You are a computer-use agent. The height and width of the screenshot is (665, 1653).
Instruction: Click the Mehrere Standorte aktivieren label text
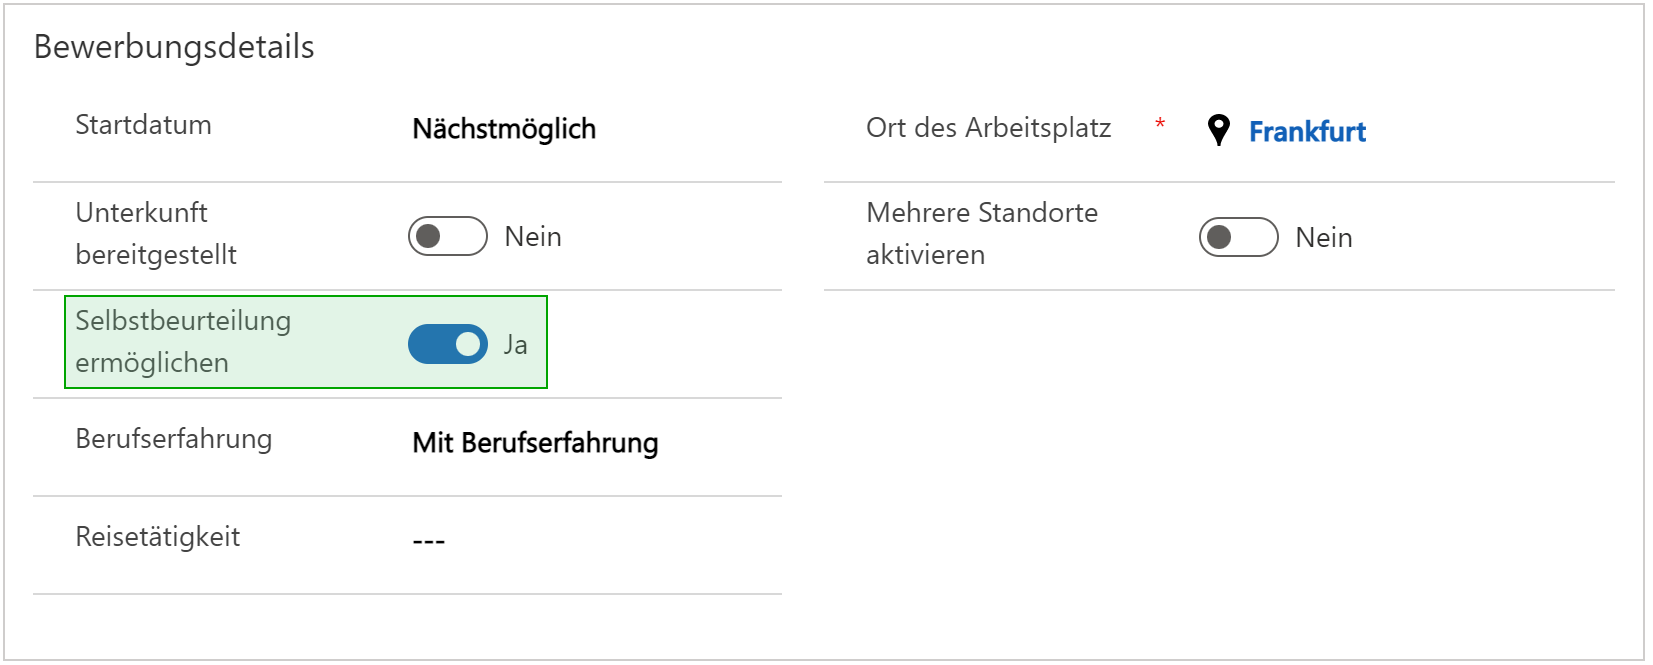pos(982,233)
